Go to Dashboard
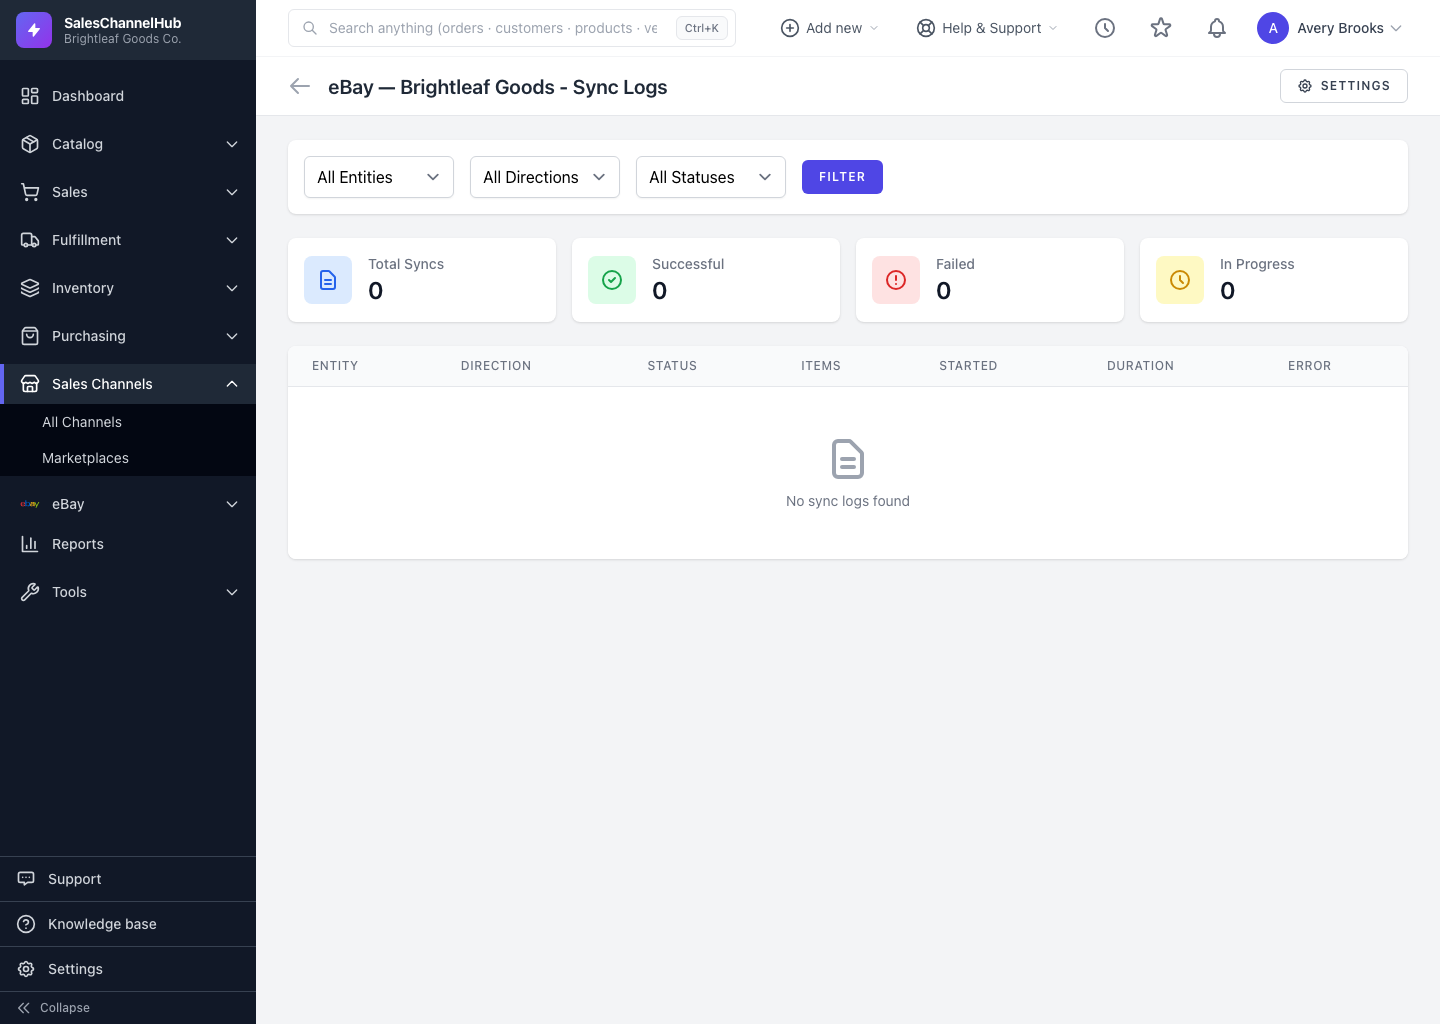This screenshot has width=1440, height=1024. pos(128,96)
